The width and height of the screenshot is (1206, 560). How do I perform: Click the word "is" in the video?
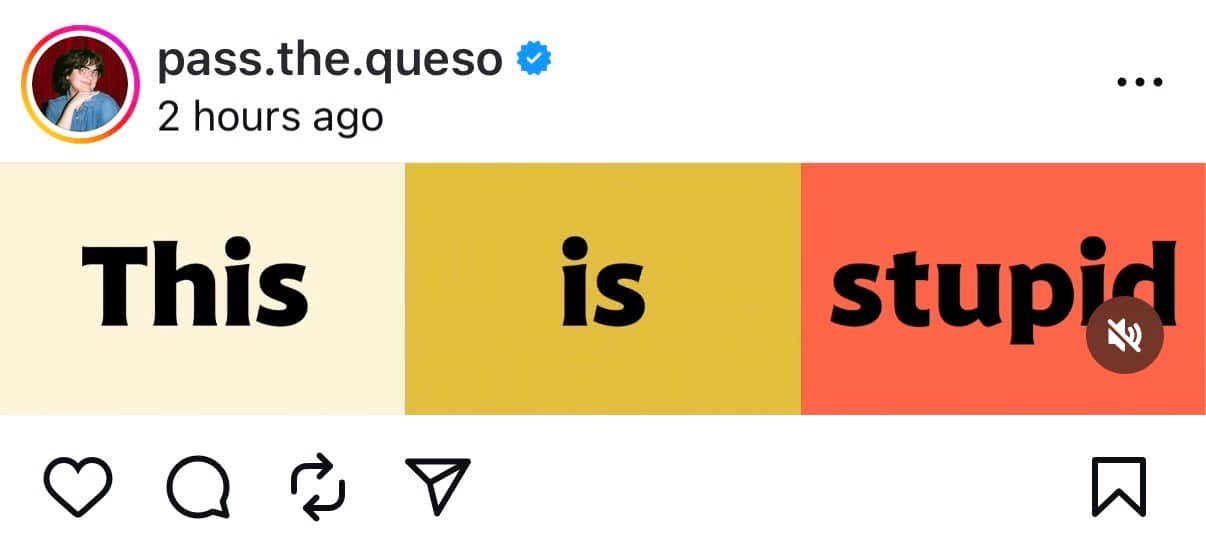(602, 283)
